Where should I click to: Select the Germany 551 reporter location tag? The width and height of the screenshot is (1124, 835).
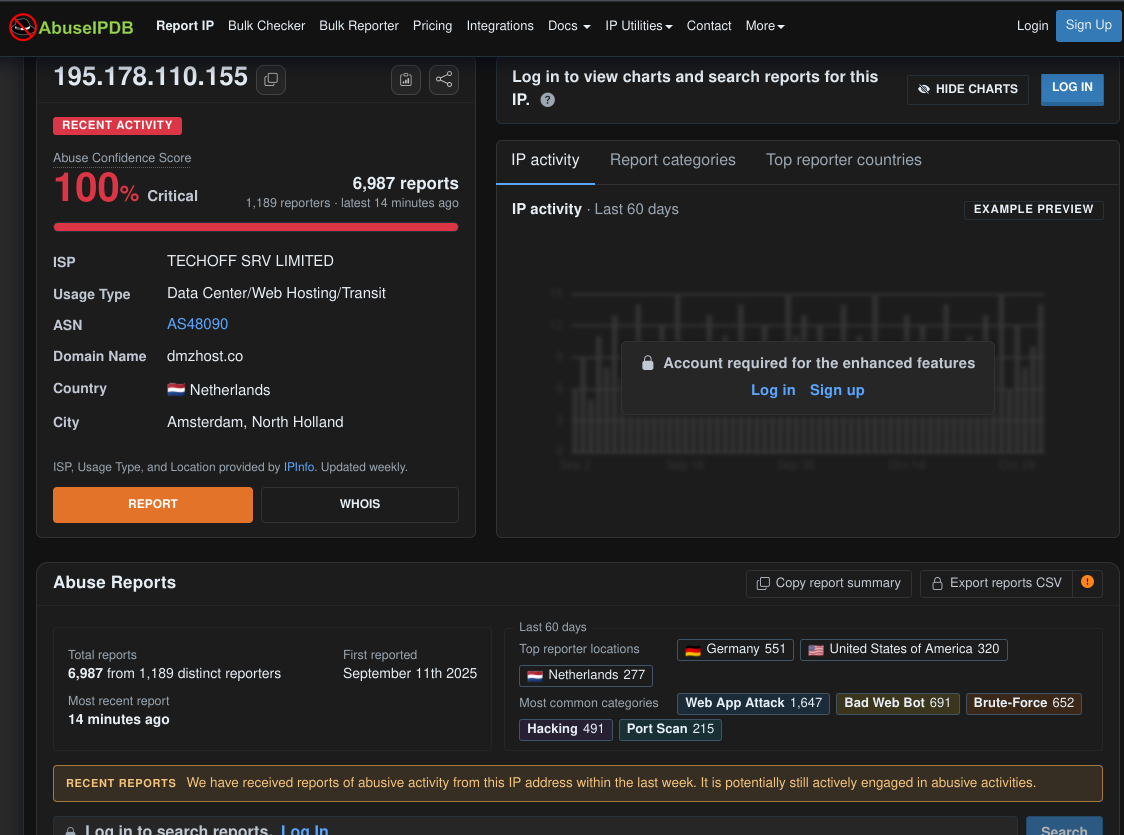tap(735, 649)
